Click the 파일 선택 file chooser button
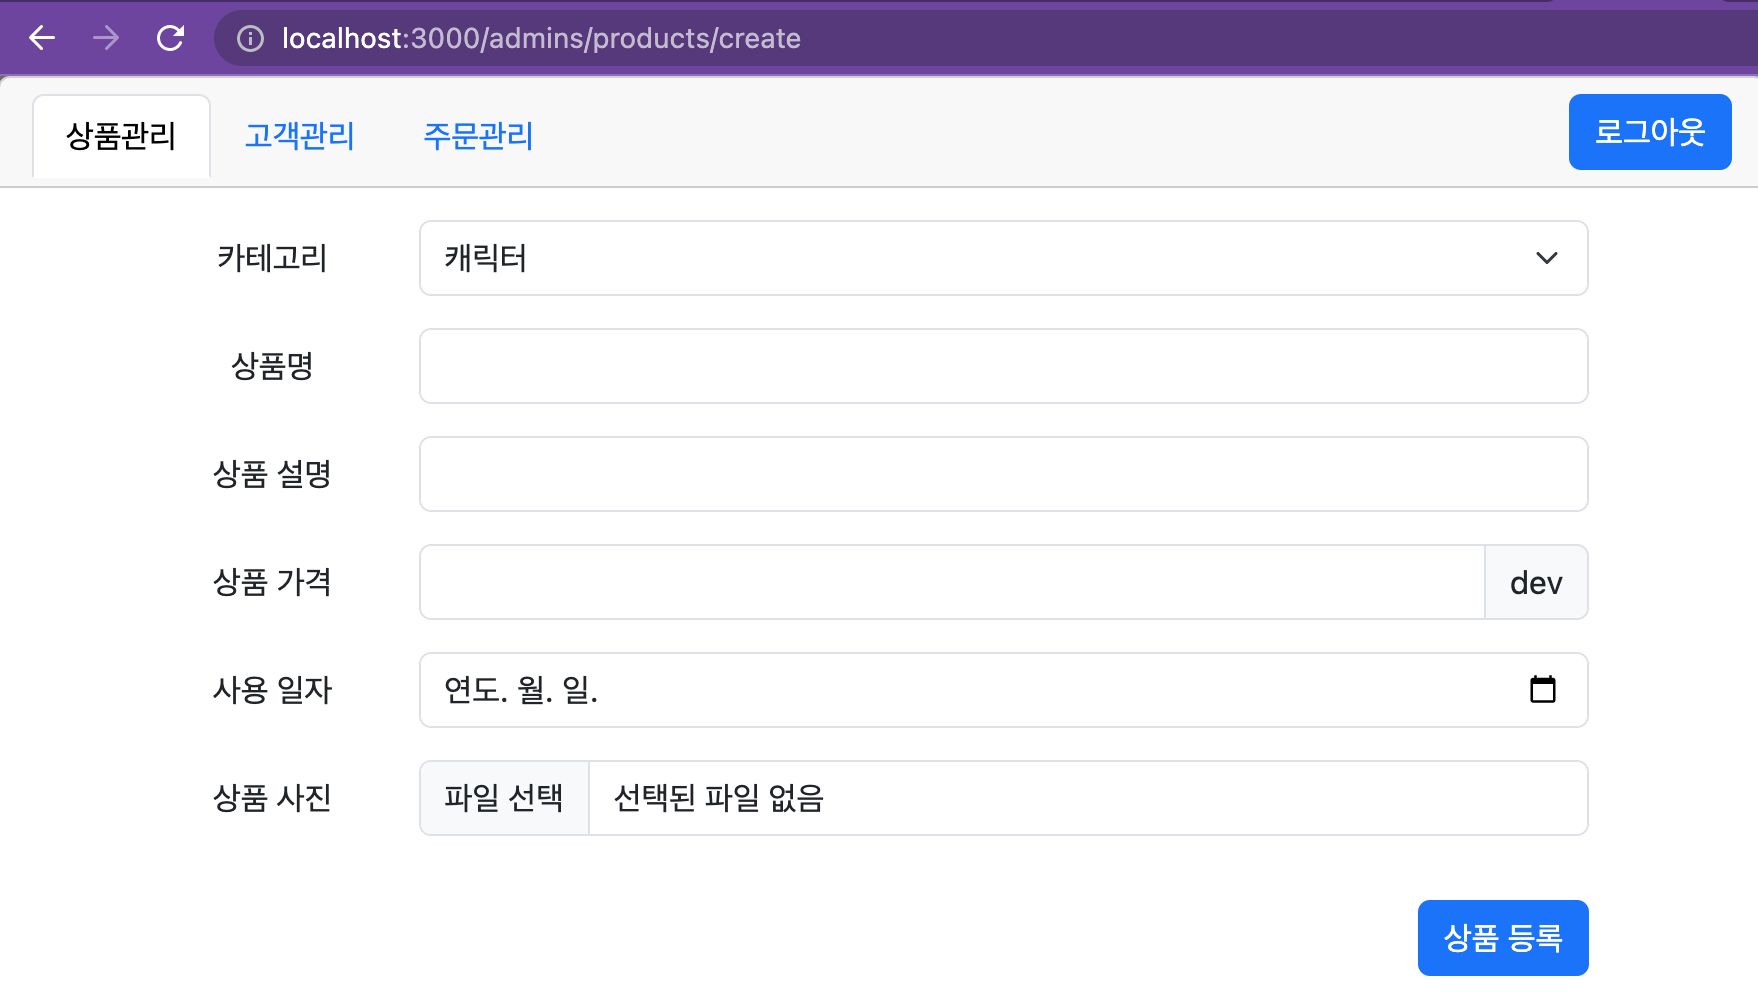 pos(504,798)
